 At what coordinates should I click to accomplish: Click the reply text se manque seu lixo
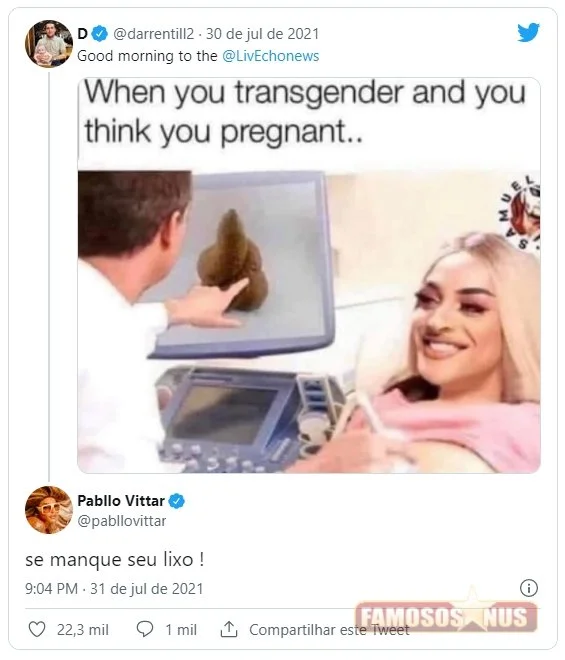click(x=115, y=560)
